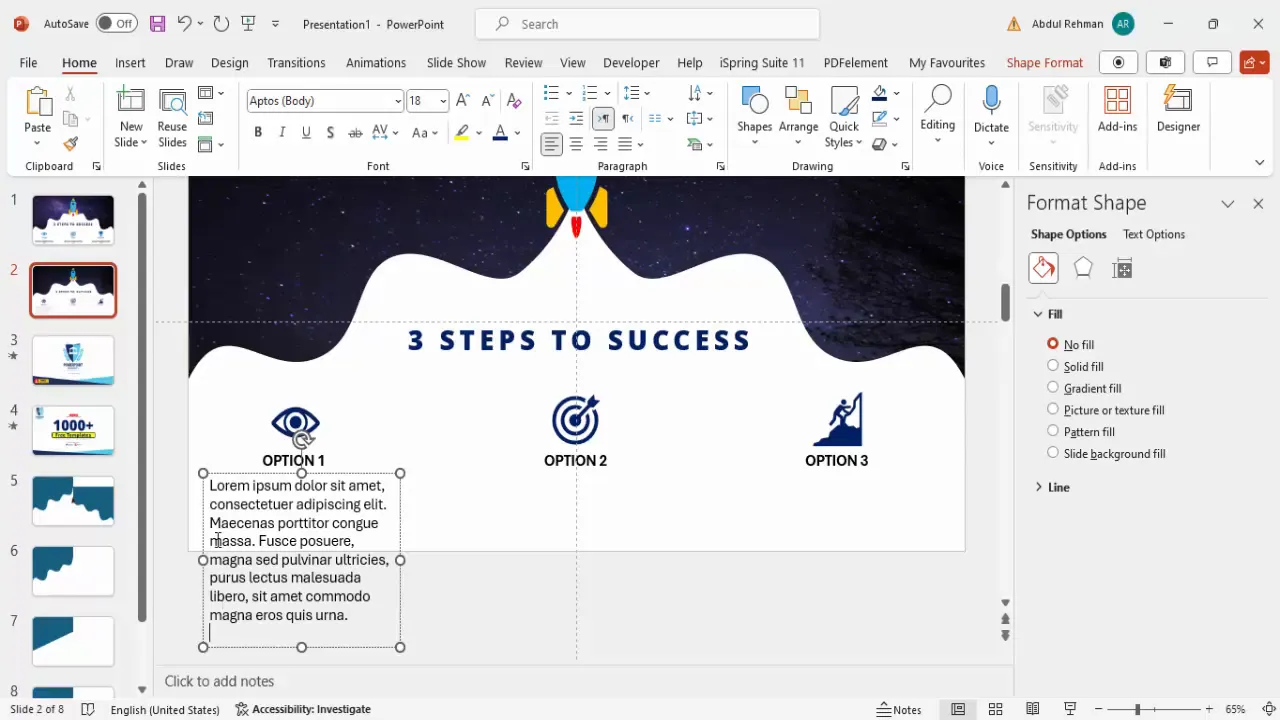Clear all formatting icon
Image resolution: width=1280 pixels, height=720 pixels.
tap(514, 101)
